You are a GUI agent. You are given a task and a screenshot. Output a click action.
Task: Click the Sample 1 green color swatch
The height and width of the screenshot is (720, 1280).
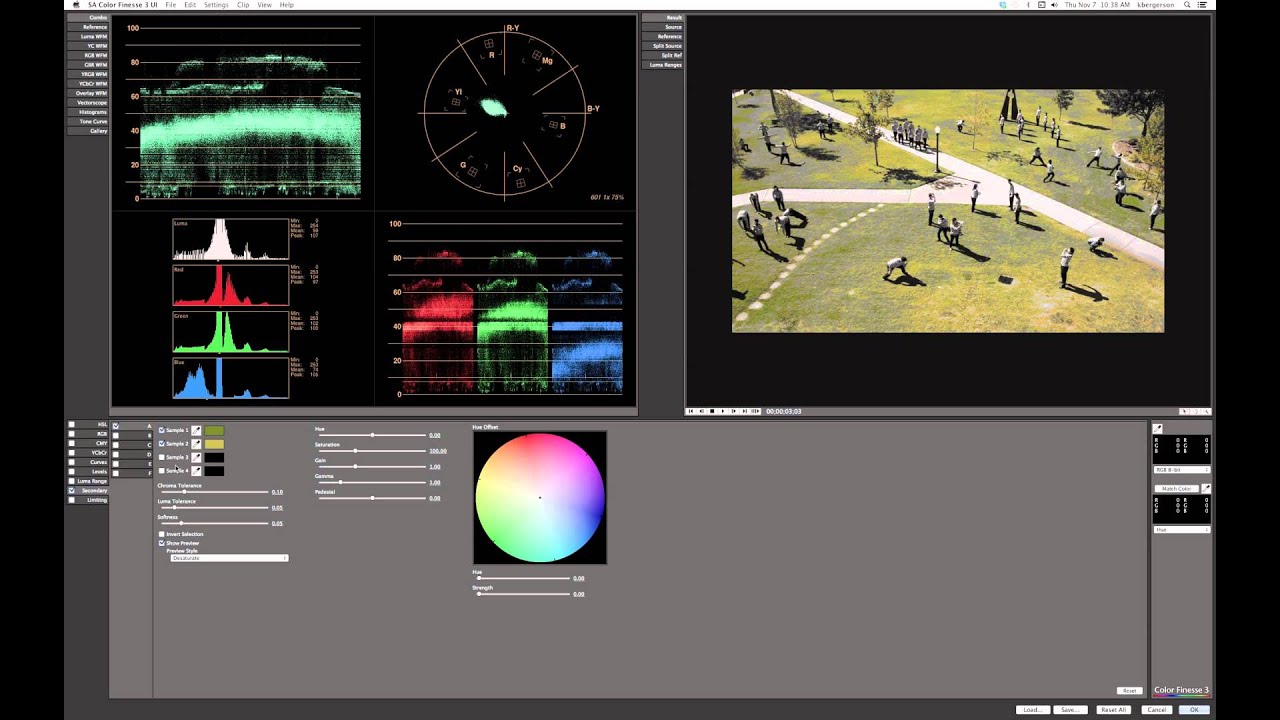[x=214, y=431]
